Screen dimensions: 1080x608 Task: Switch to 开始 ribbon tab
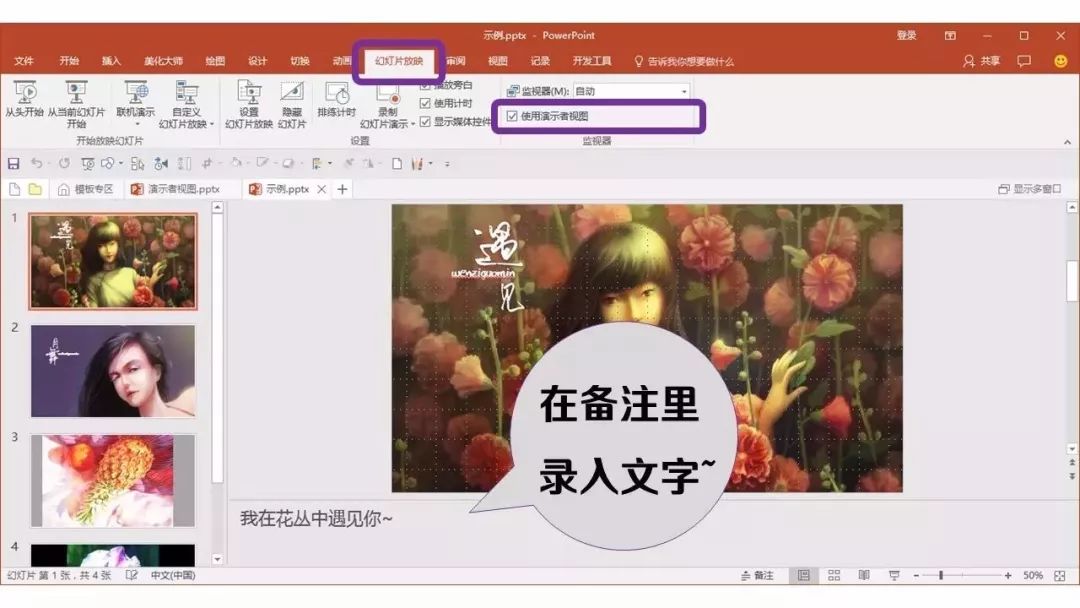[69, 61]
